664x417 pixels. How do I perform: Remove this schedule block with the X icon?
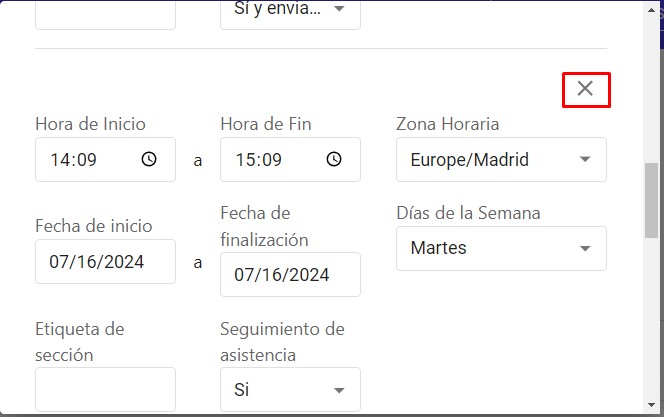pos(586,89)
